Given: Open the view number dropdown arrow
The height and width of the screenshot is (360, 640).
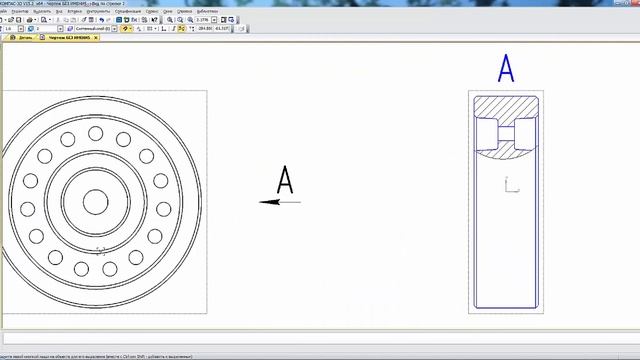Looking at the screenshot, I should click(60, 29).
